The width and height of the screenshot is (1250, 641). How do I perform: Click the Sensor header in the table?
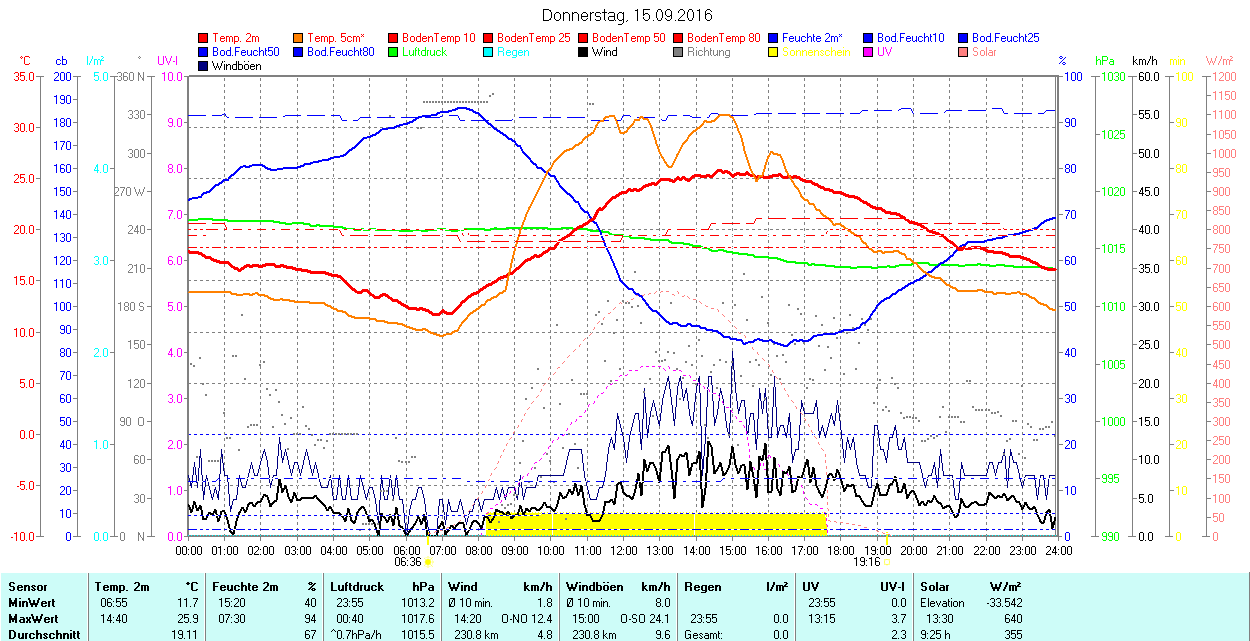point(27,587)
